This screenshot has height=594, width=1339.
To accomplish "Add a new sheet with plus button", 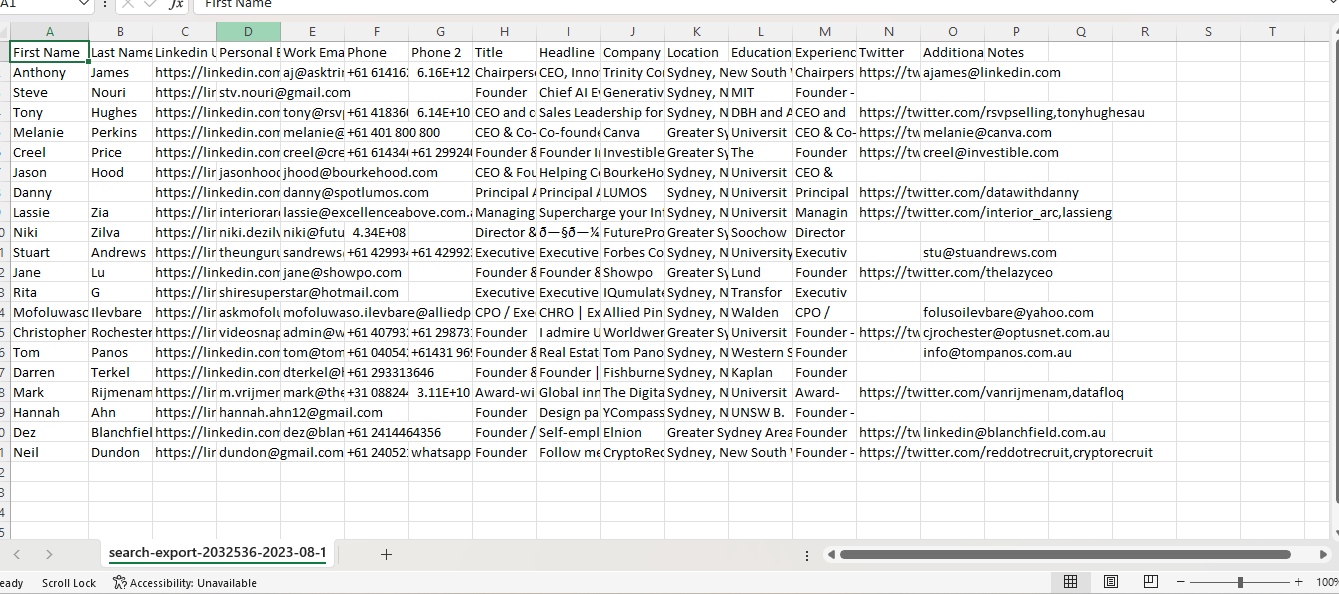I will 386,554.
